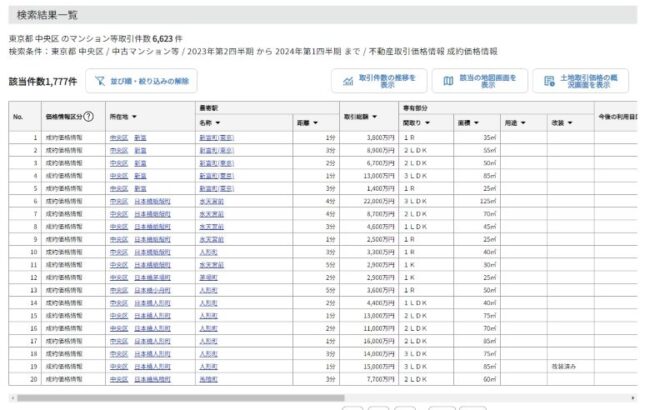Viewport: 650px width, 410px height.
Task: Select the 125㎡ area cell
Action: [477, 201]
